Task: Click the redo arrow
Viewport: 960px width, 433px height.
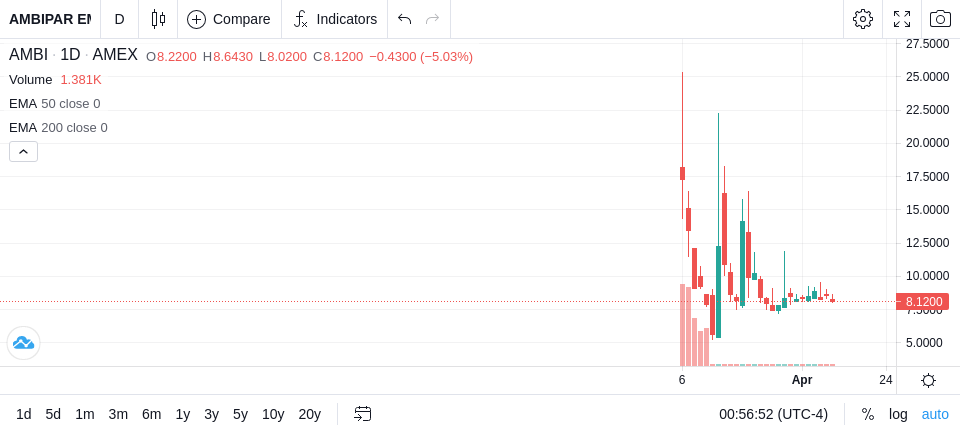Action: [432, 19]
